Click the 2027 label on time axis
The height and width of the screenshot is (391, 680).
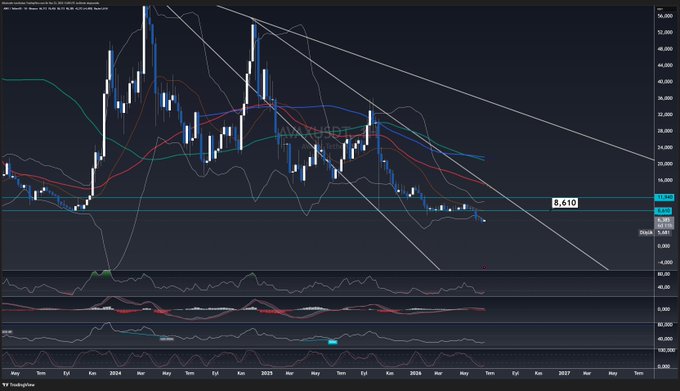(564, 373)
